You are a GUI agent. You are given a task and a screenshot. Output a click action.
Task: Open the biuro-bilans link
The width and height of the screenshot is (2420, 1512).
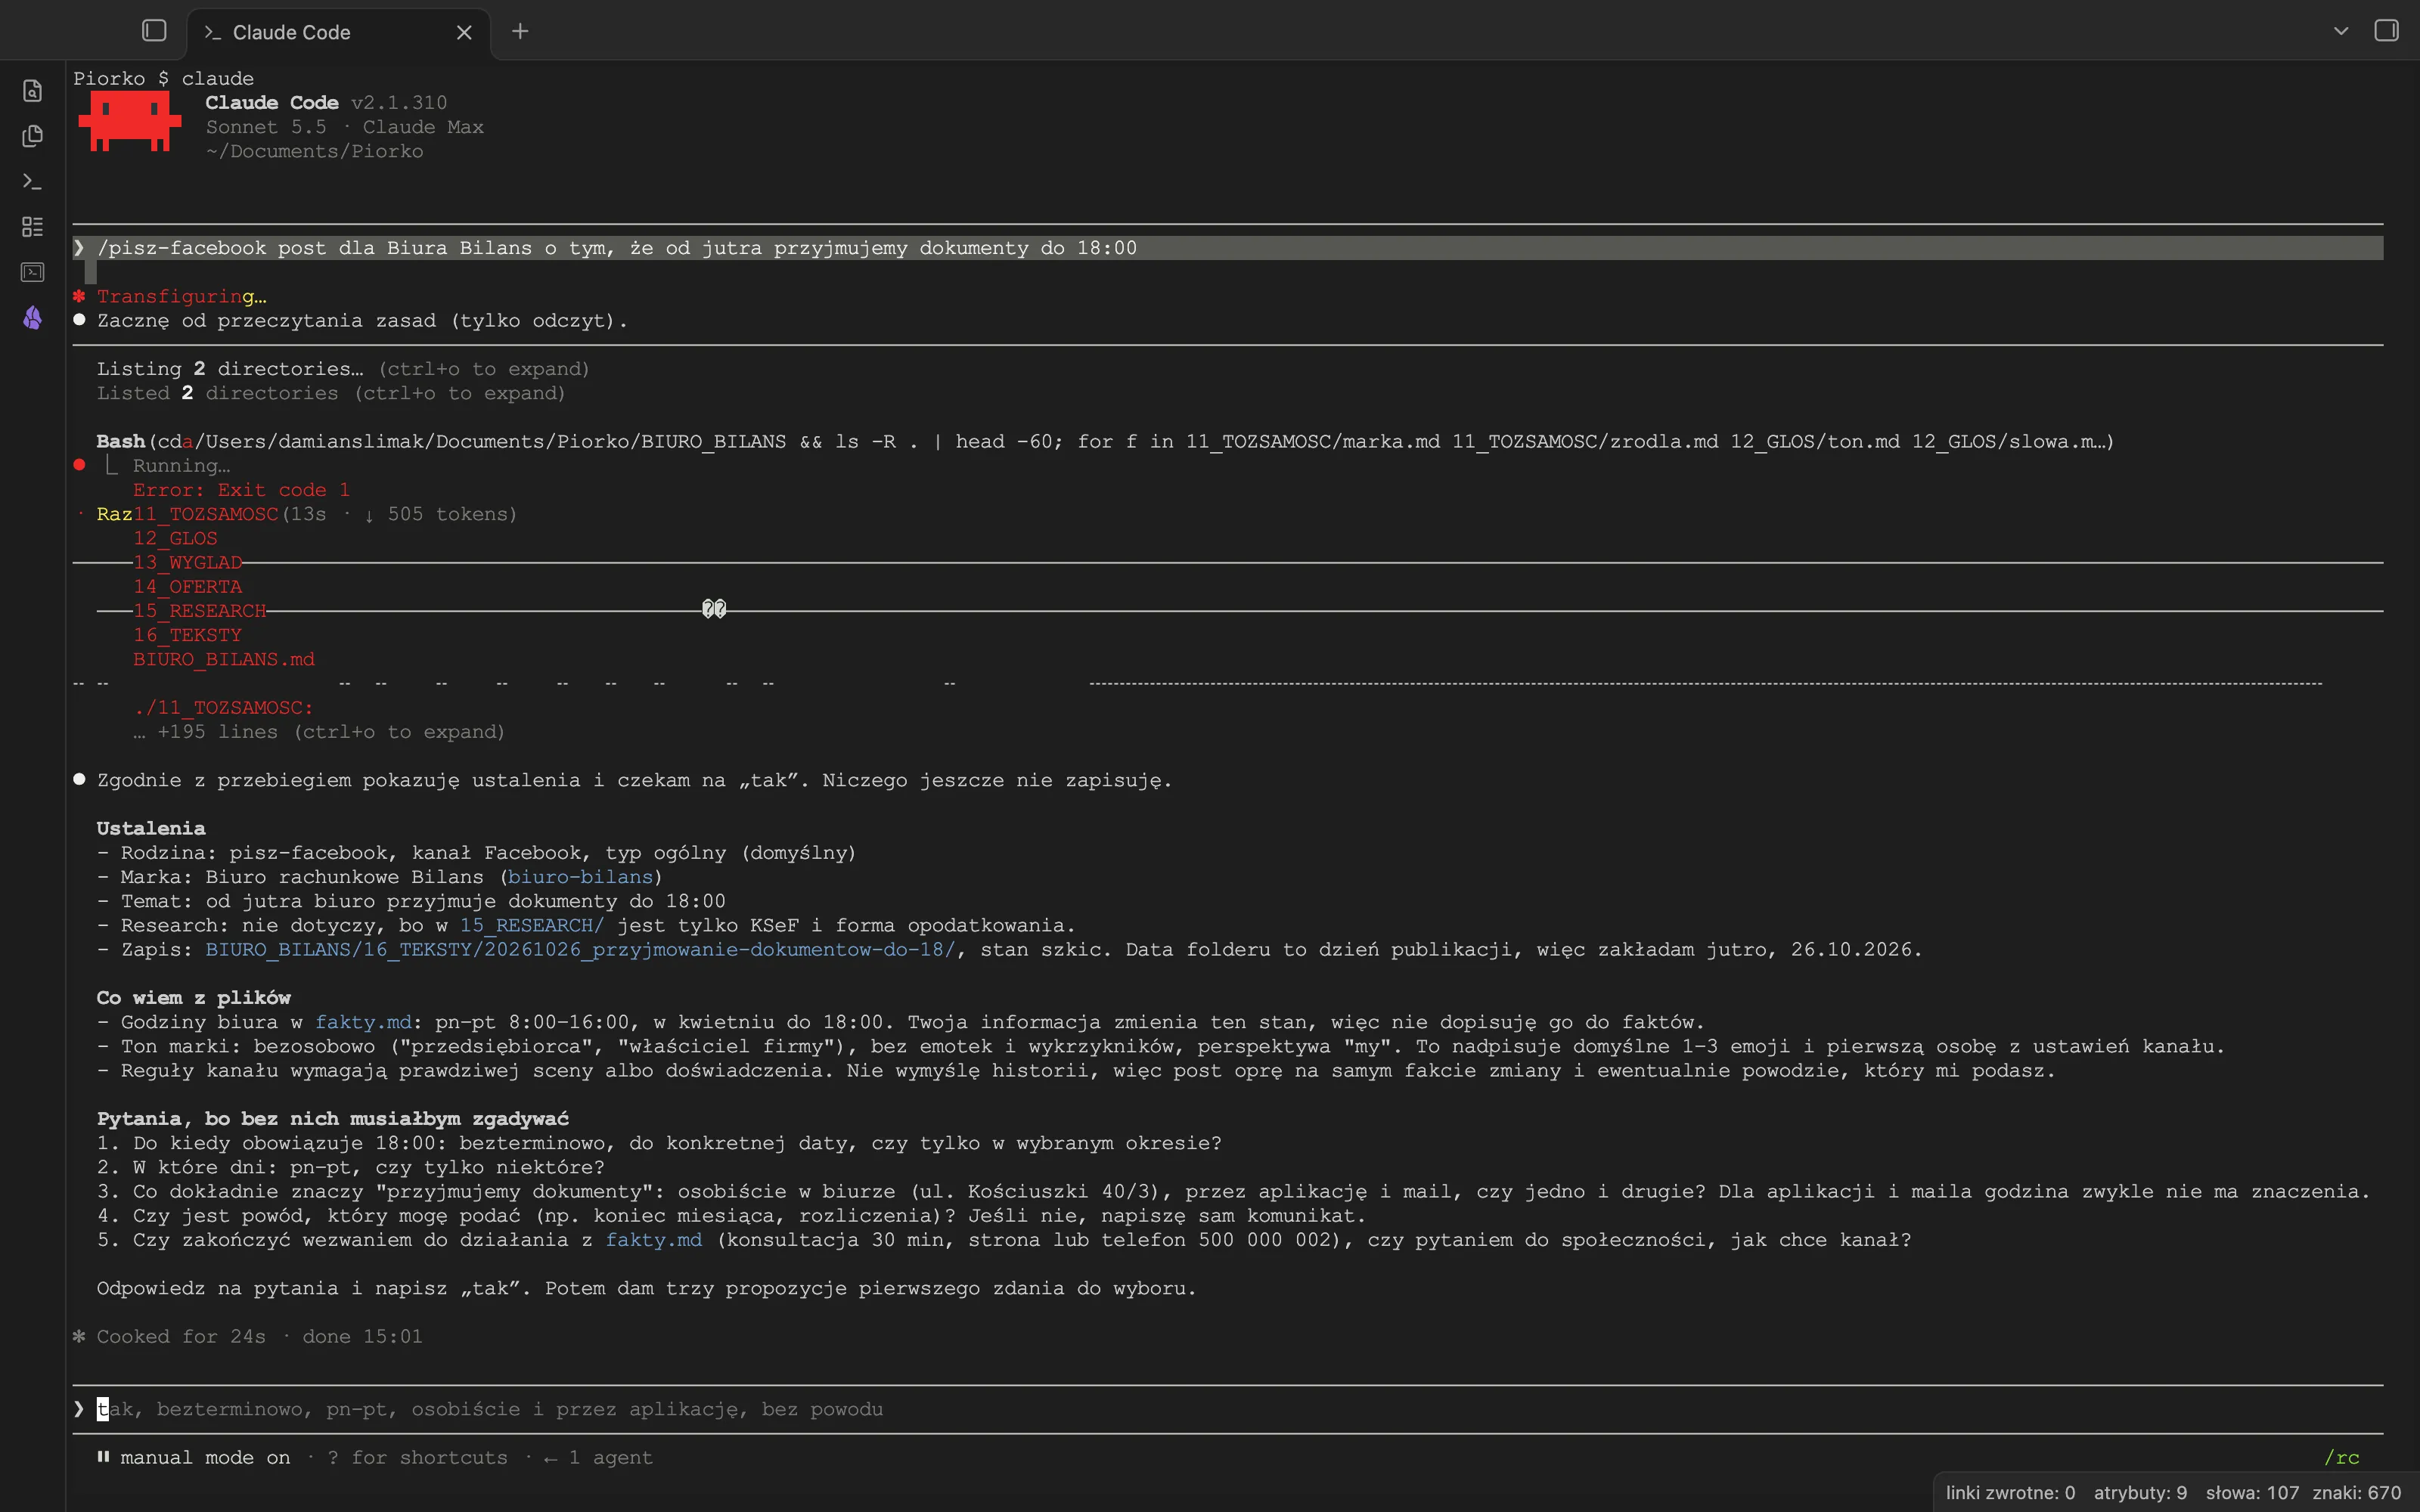point(580,877)
